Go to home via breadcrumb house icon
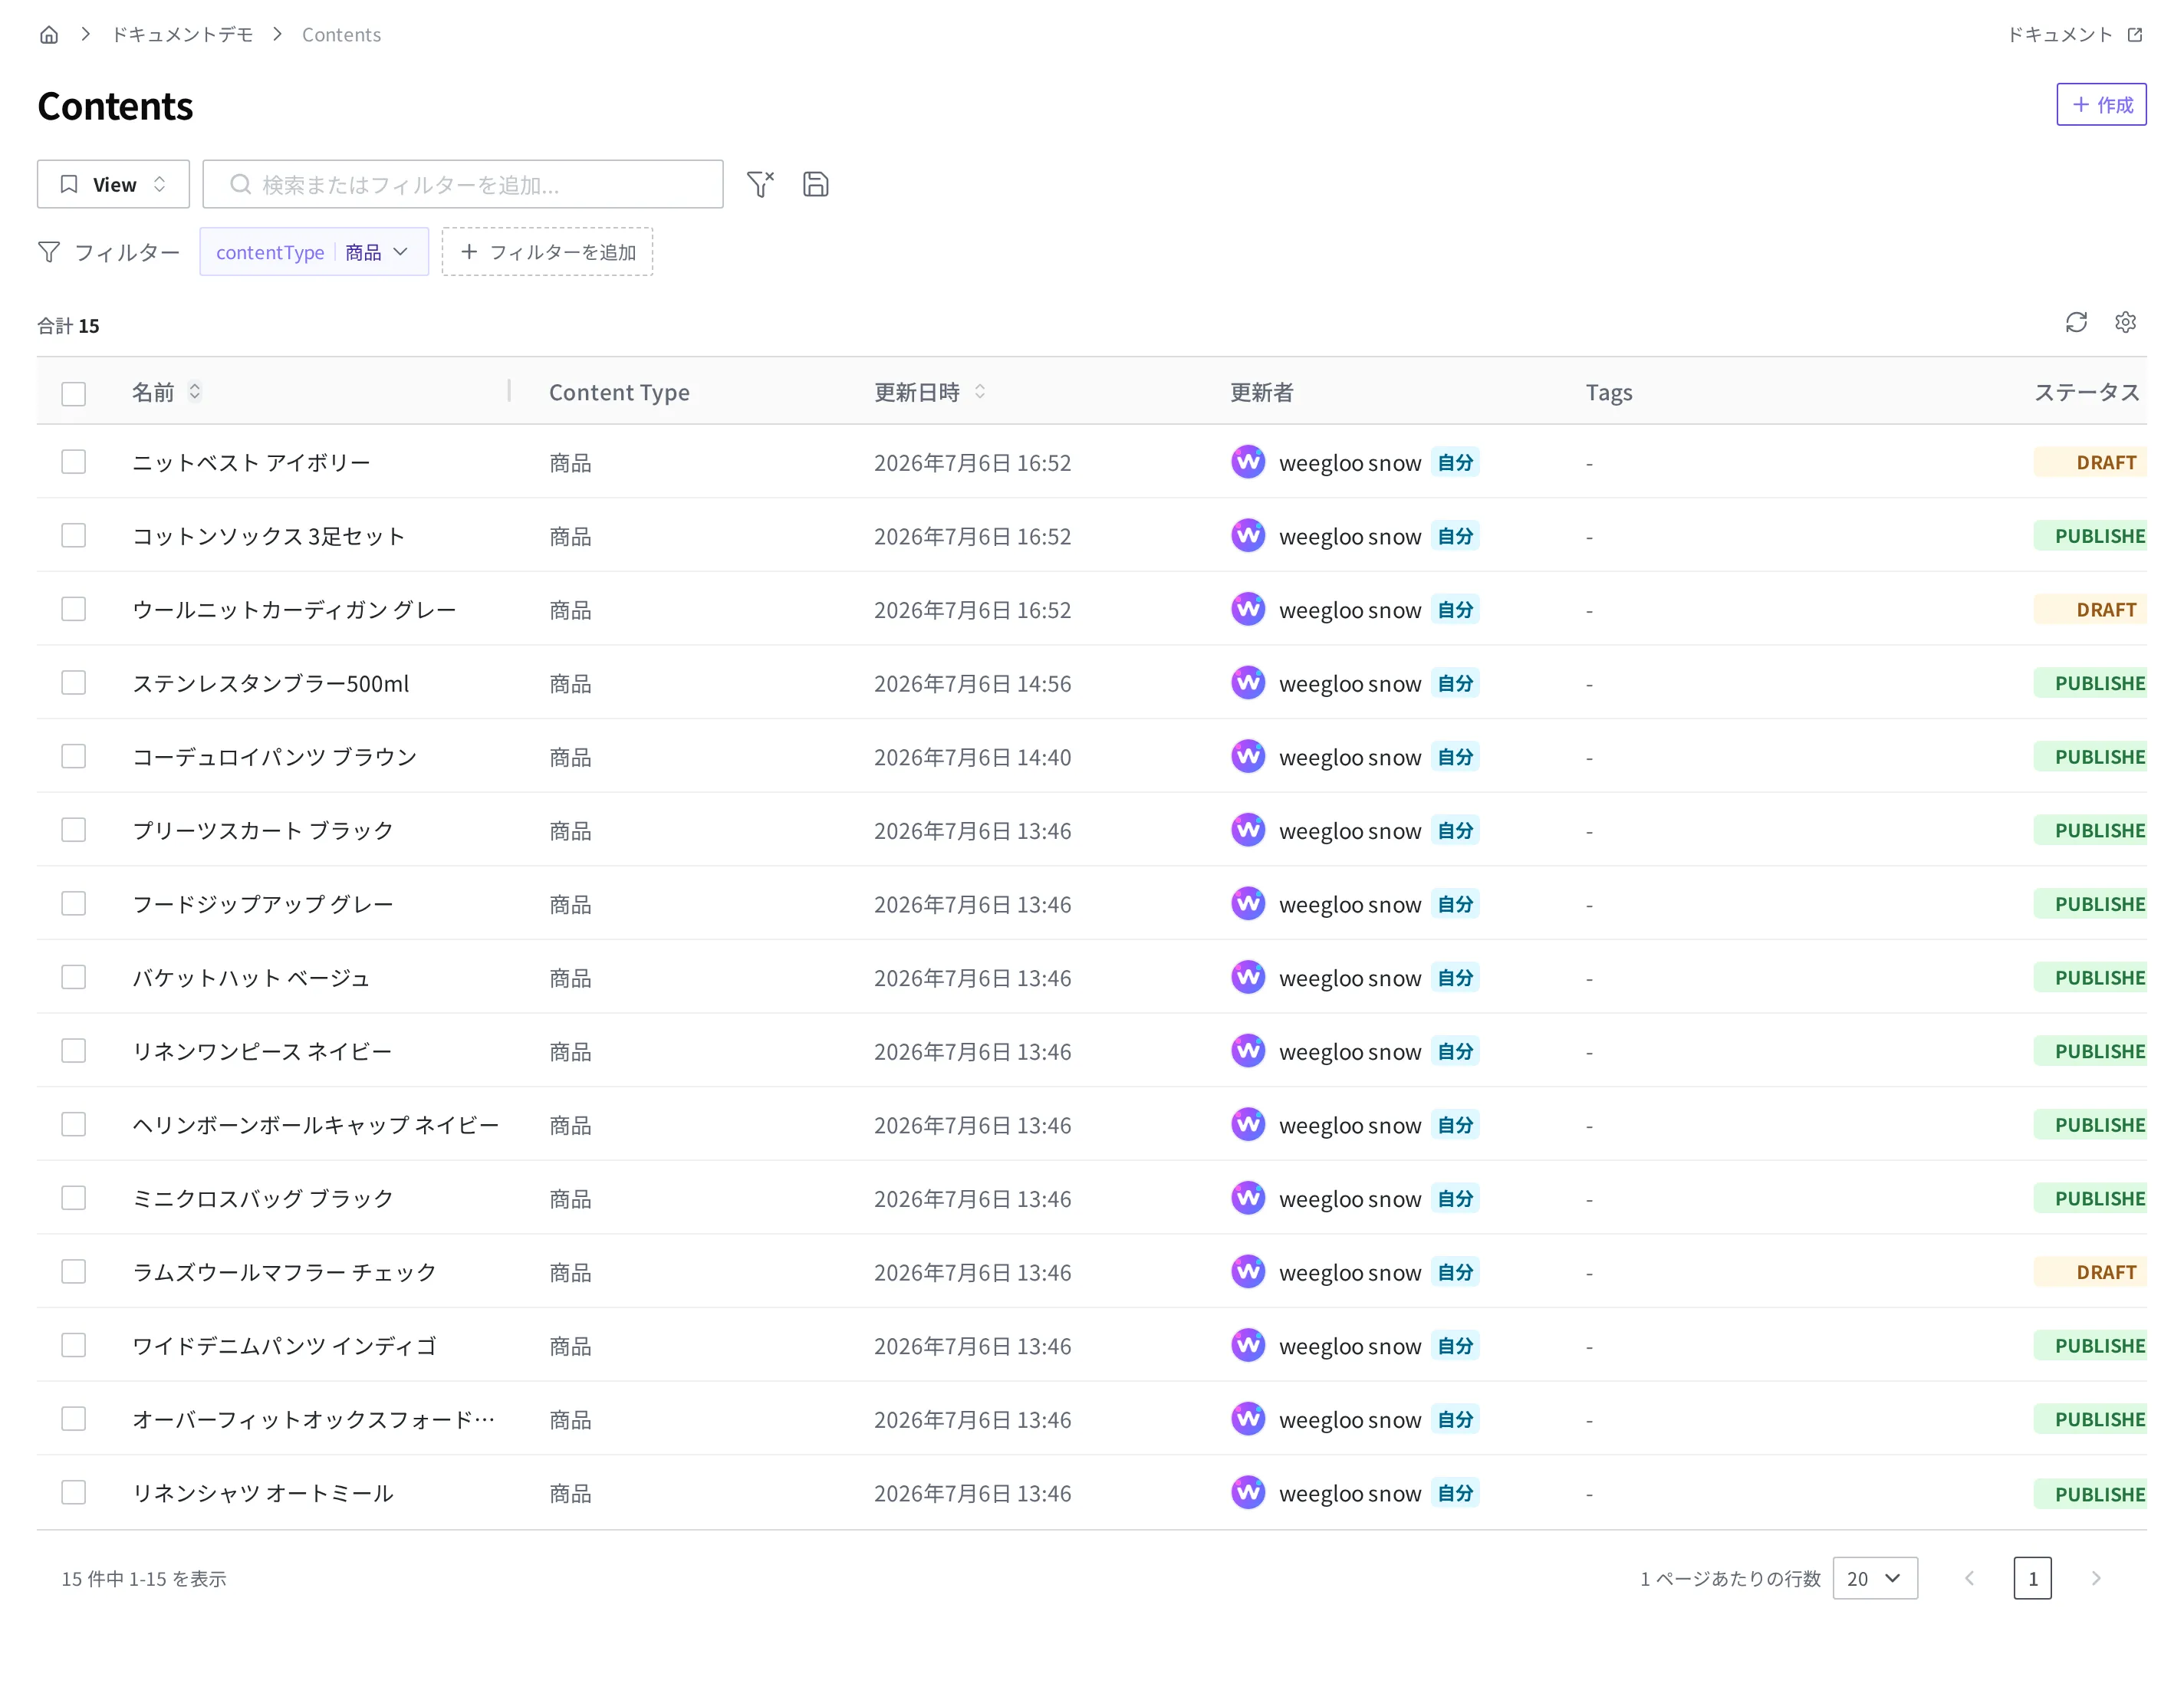 pyautogui.click(x=49, y=35)
